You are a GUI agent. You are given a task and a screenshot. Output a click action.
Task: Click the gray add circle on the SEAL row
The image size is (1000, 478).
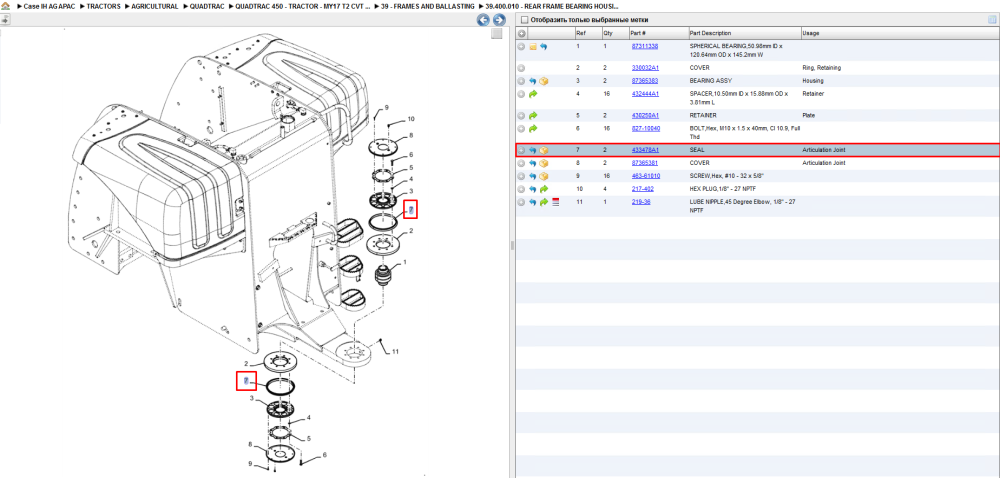click(521, 150)
